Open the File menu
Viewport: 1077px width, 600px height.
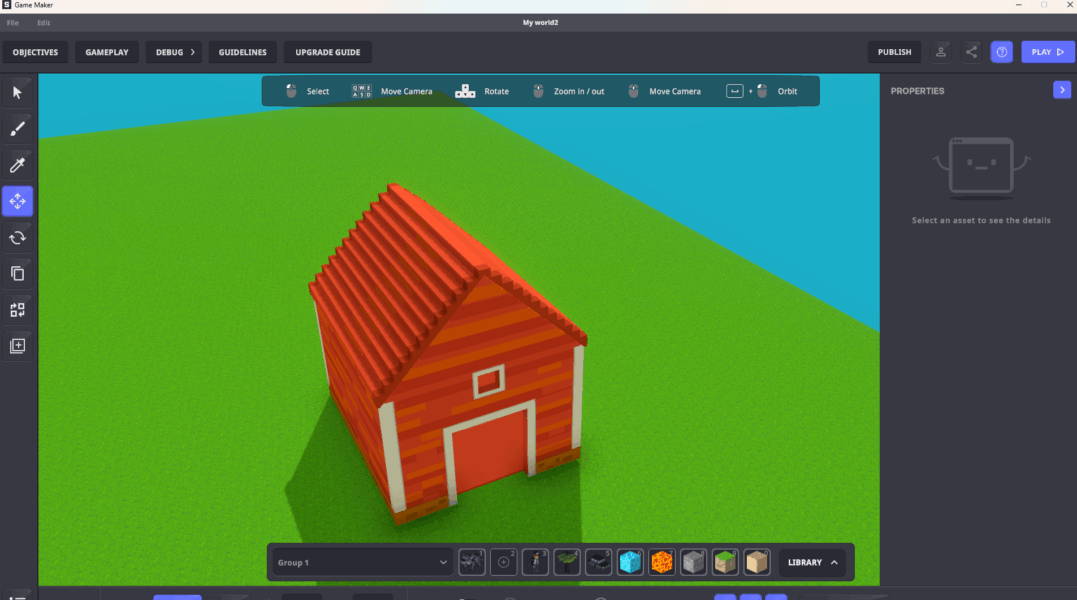pos(12,23)
